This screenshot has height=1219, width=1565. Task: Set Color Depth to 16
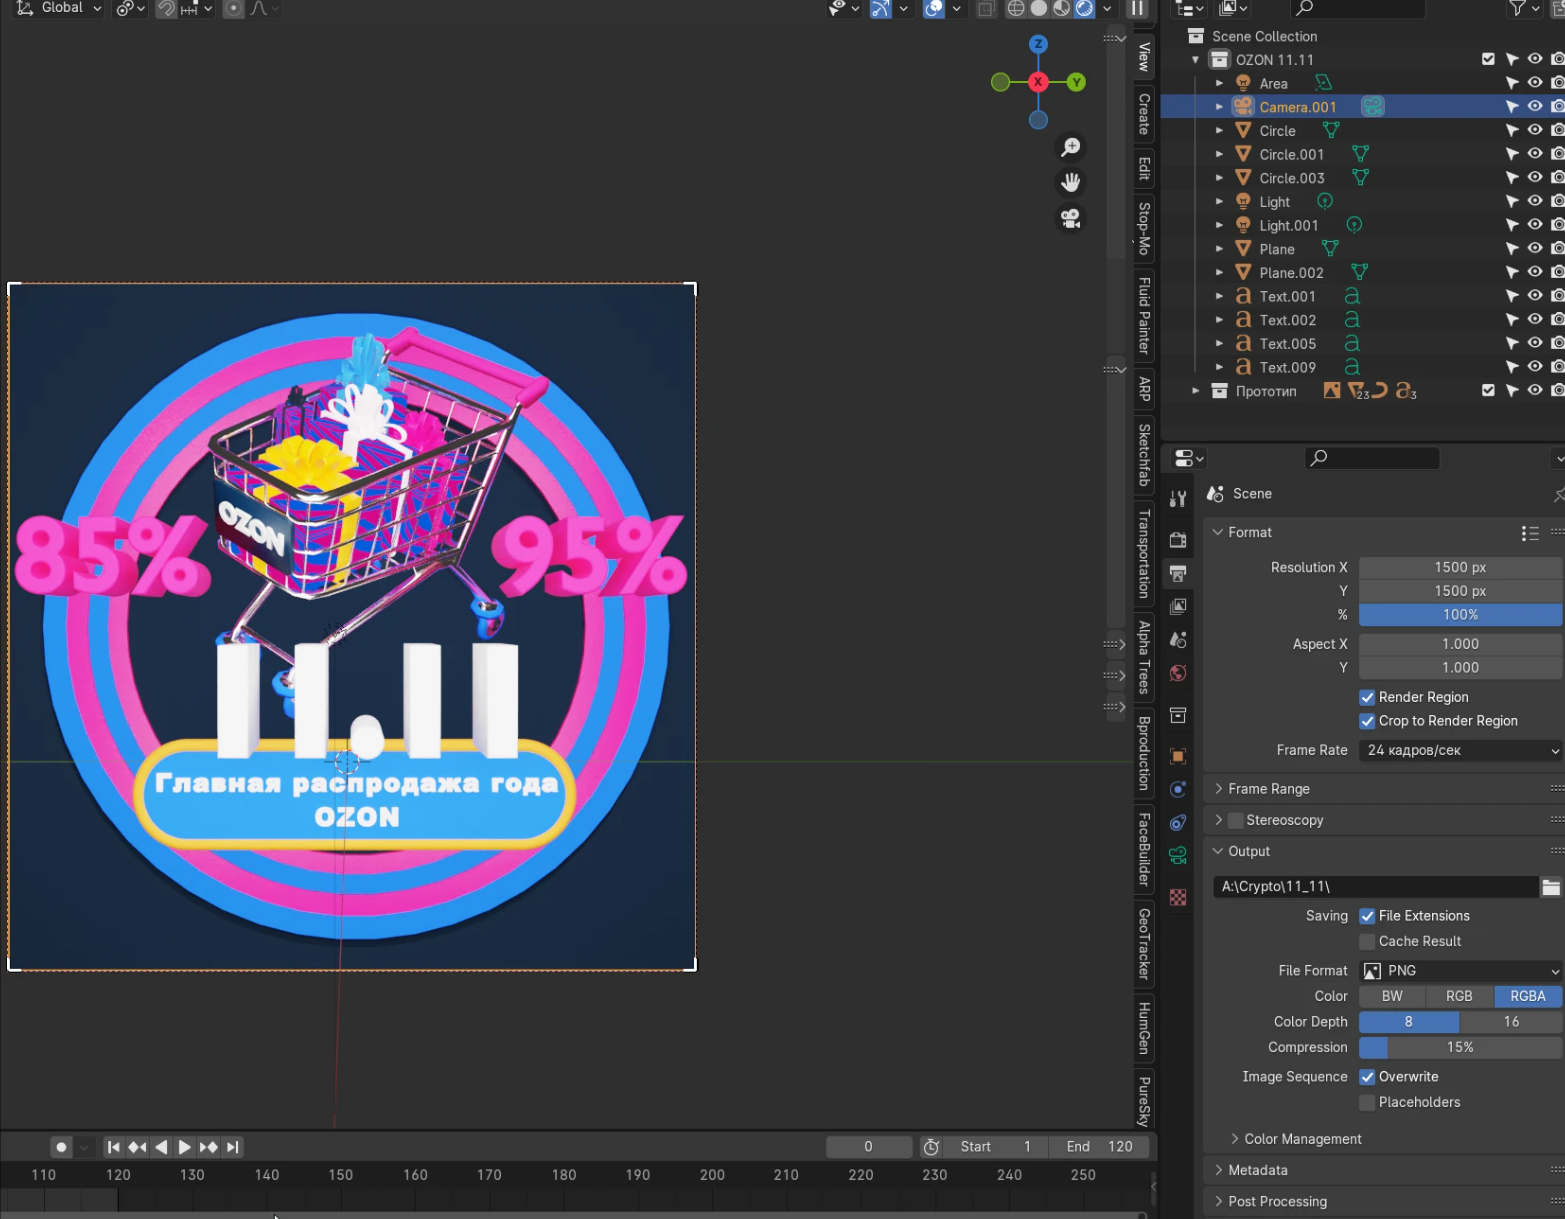pos(1510,1022)
